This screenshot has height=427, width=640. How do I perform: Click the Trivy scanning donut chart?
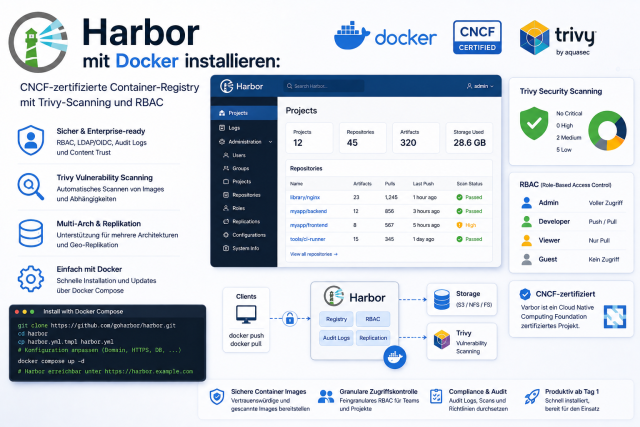click(x=607, y=131)
